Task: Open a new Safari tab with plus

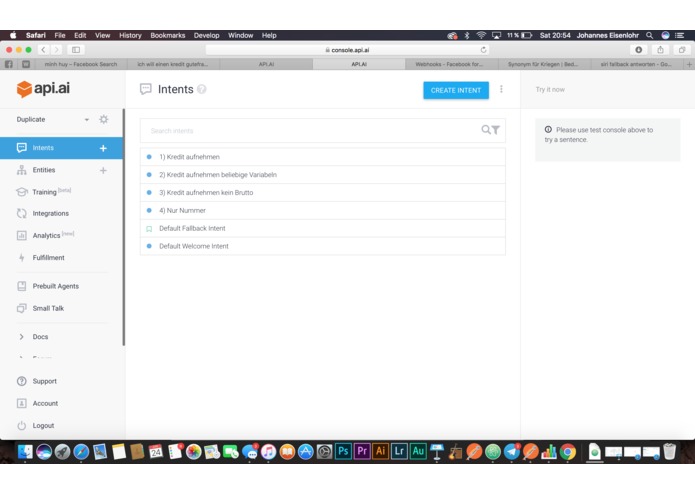Action: [689, 64]
